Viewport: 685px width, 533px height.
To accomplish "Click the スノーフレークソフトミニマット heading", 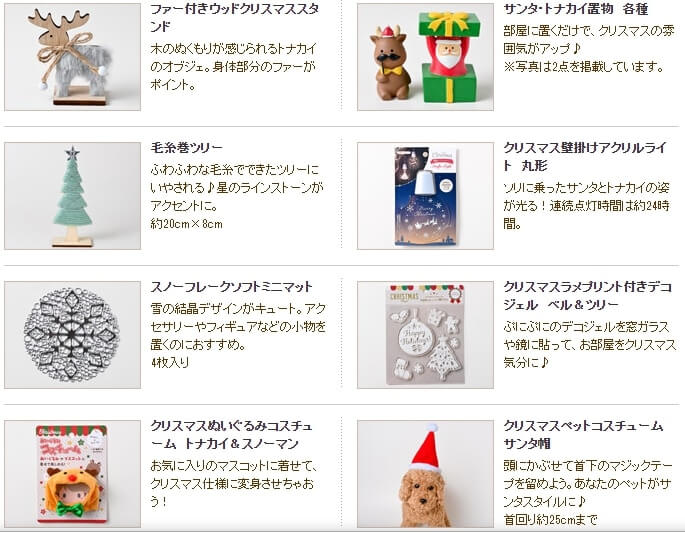I will [x=232, y=287].
